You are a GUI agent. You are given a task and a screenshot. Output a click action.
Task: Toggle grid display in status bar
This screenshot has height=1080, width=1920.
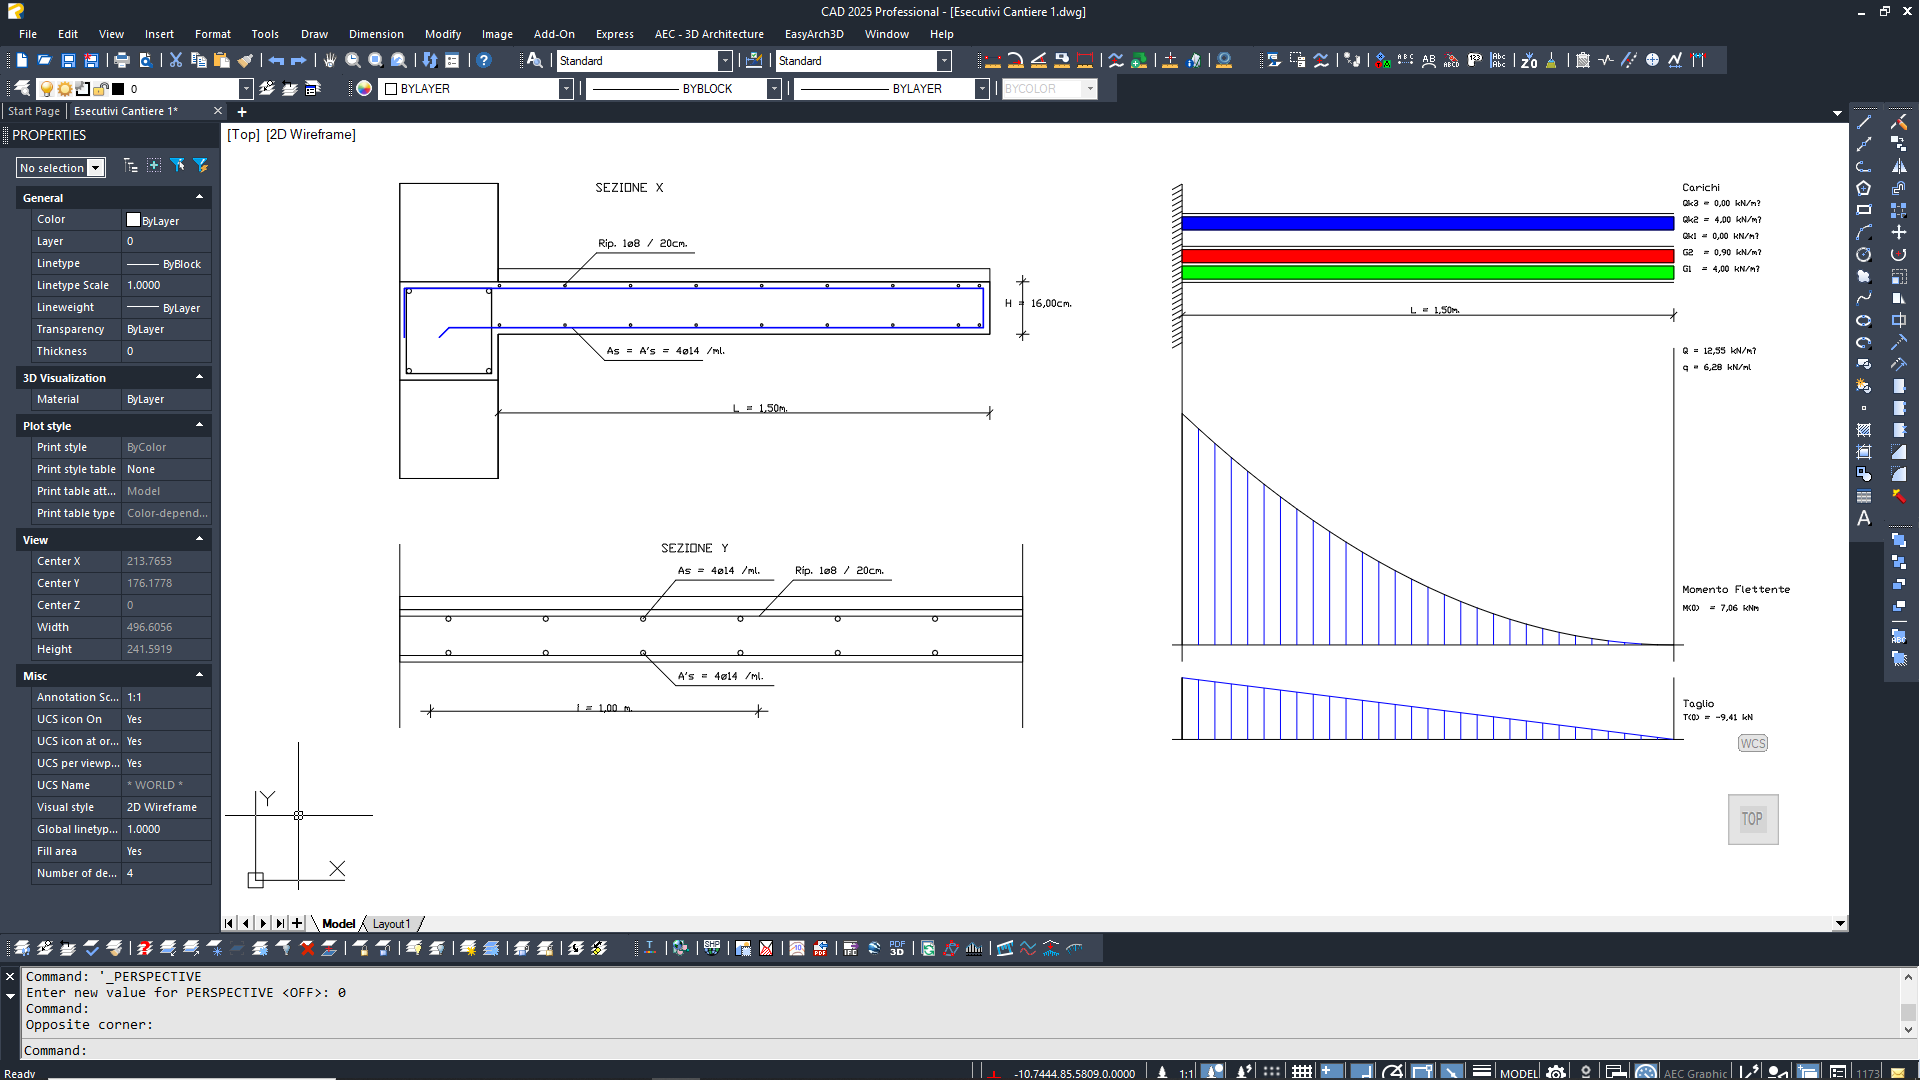tap(1301, 1071)
